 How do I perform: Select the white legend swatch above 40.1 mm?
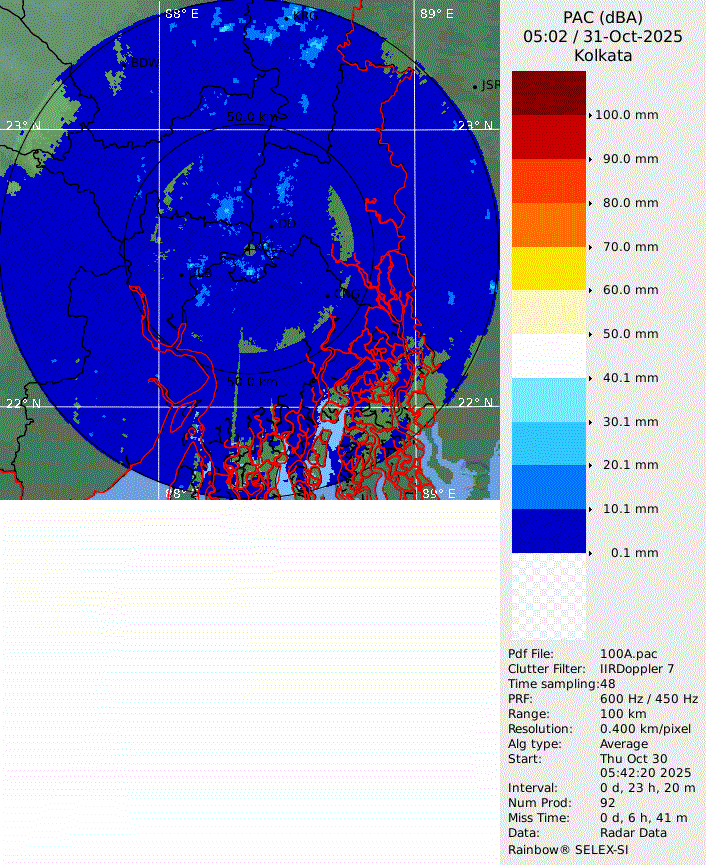(x=548, y=355)
